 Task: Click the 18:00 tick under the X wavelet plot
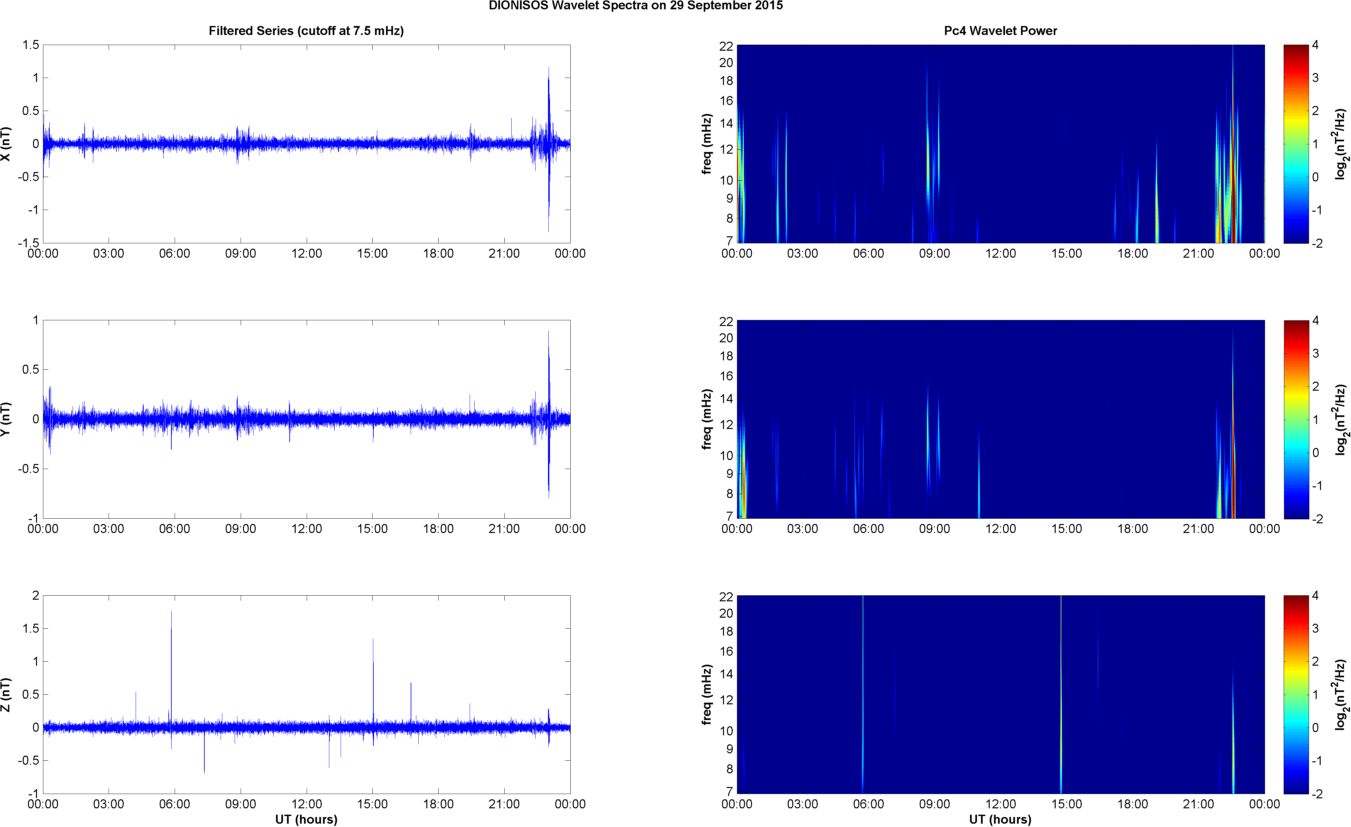click(1132, 253)
